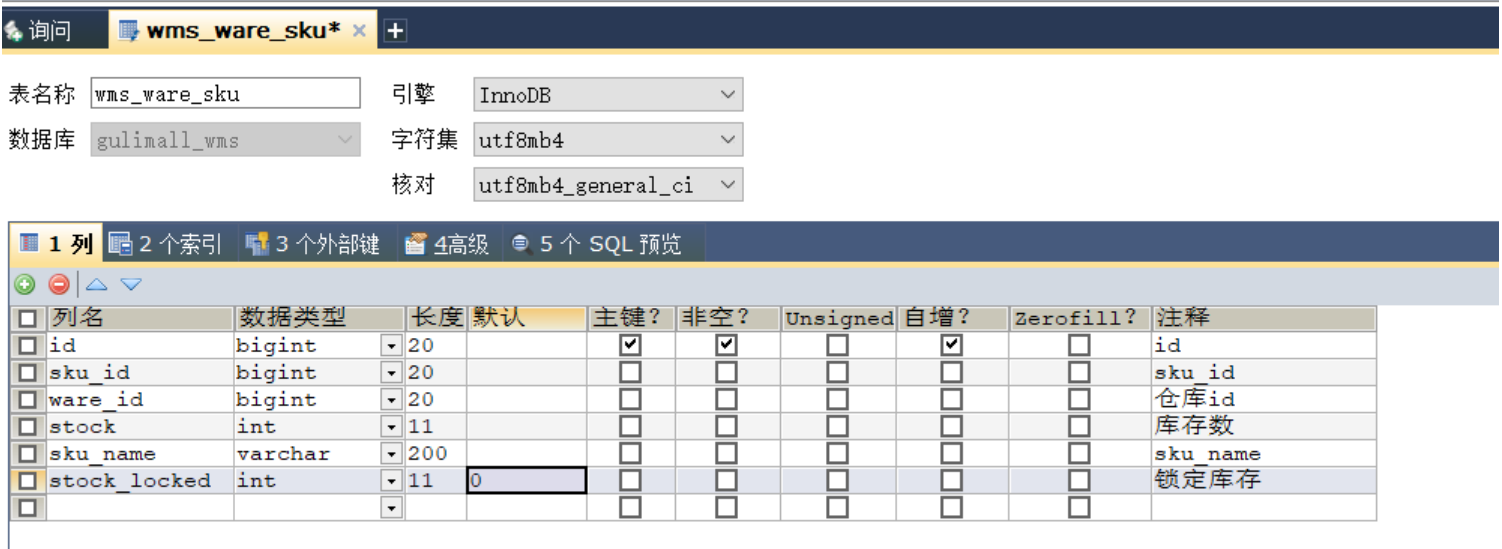The width and height of the screenshot is (1502, 549).
Task: Open the 3 个外部键 foreign keys tab
Action: [x=313, y=243]
